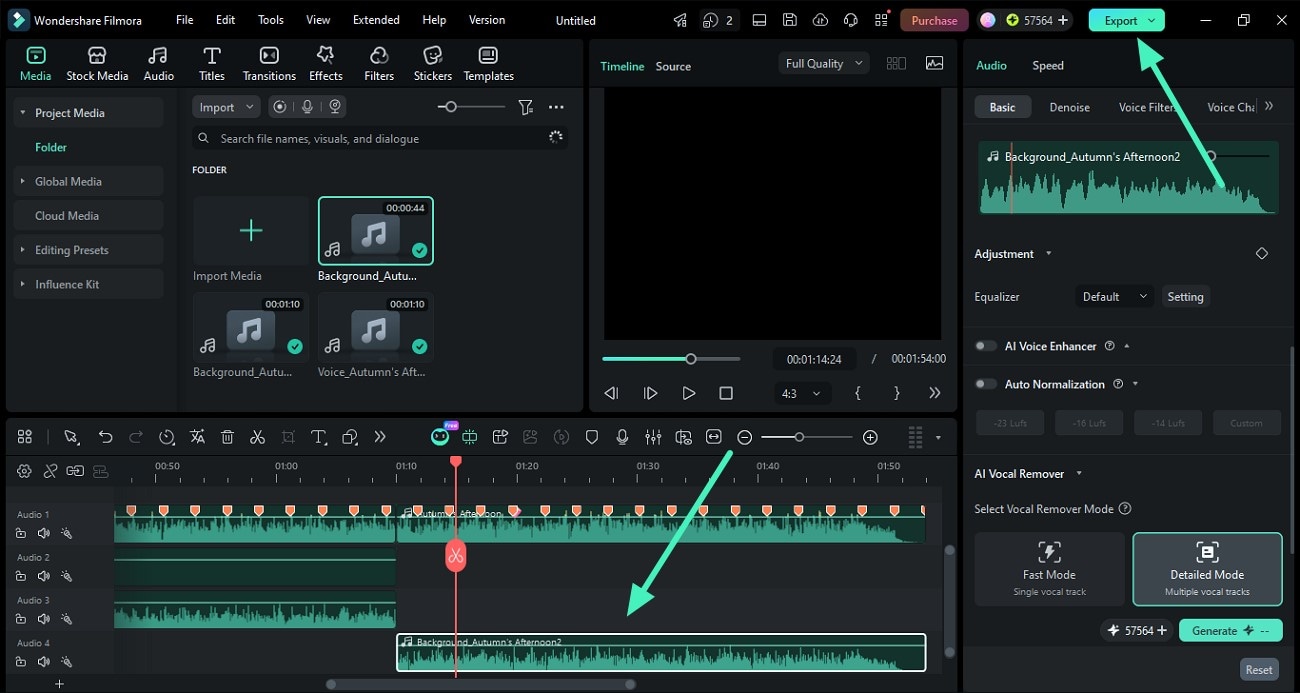Start voiceover recording with microphone icon
The image size is (1300, 693).
pyautogui.click(x=622, y=437)
